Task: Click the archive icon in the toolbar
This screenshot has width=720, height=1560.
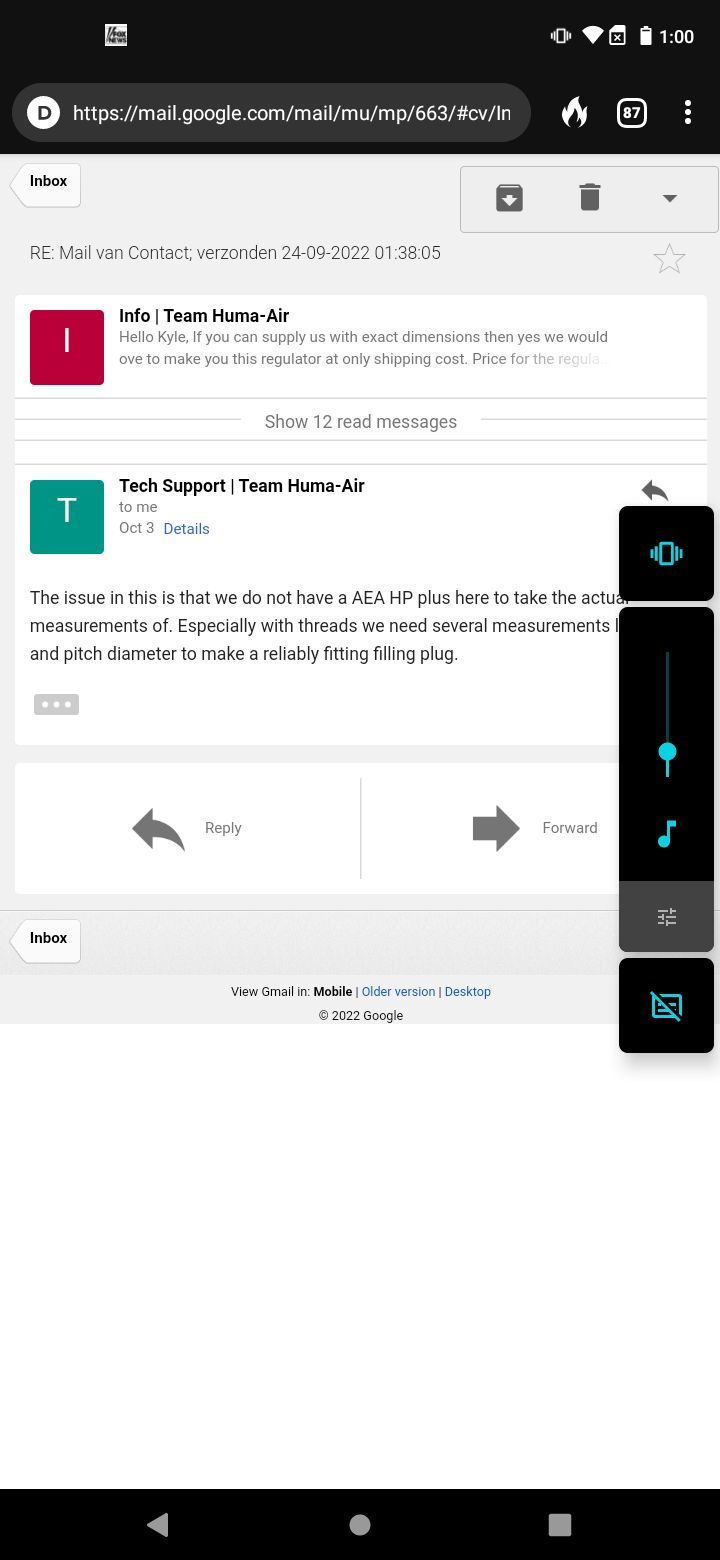Action: pos(509,198)
